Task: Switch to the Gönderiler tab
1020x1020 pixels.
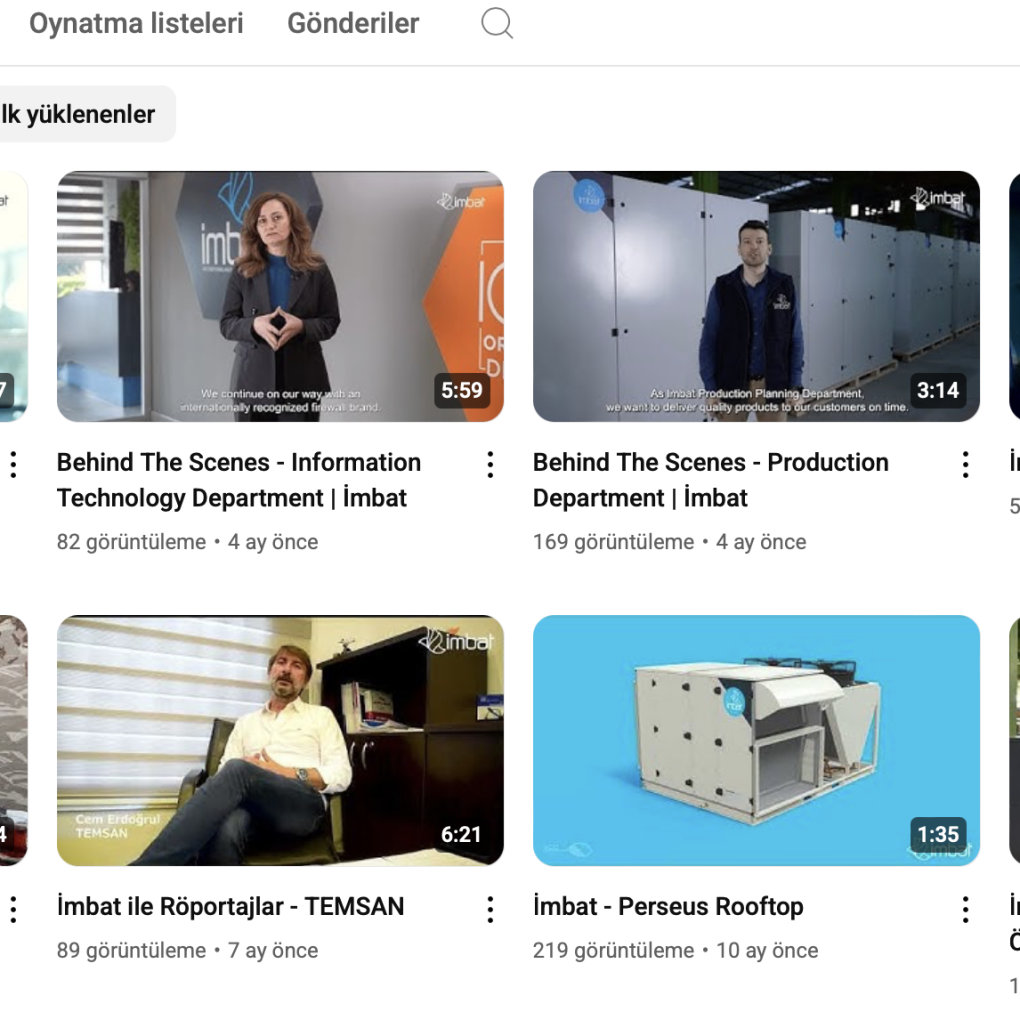Action: [x=353, y=23]
